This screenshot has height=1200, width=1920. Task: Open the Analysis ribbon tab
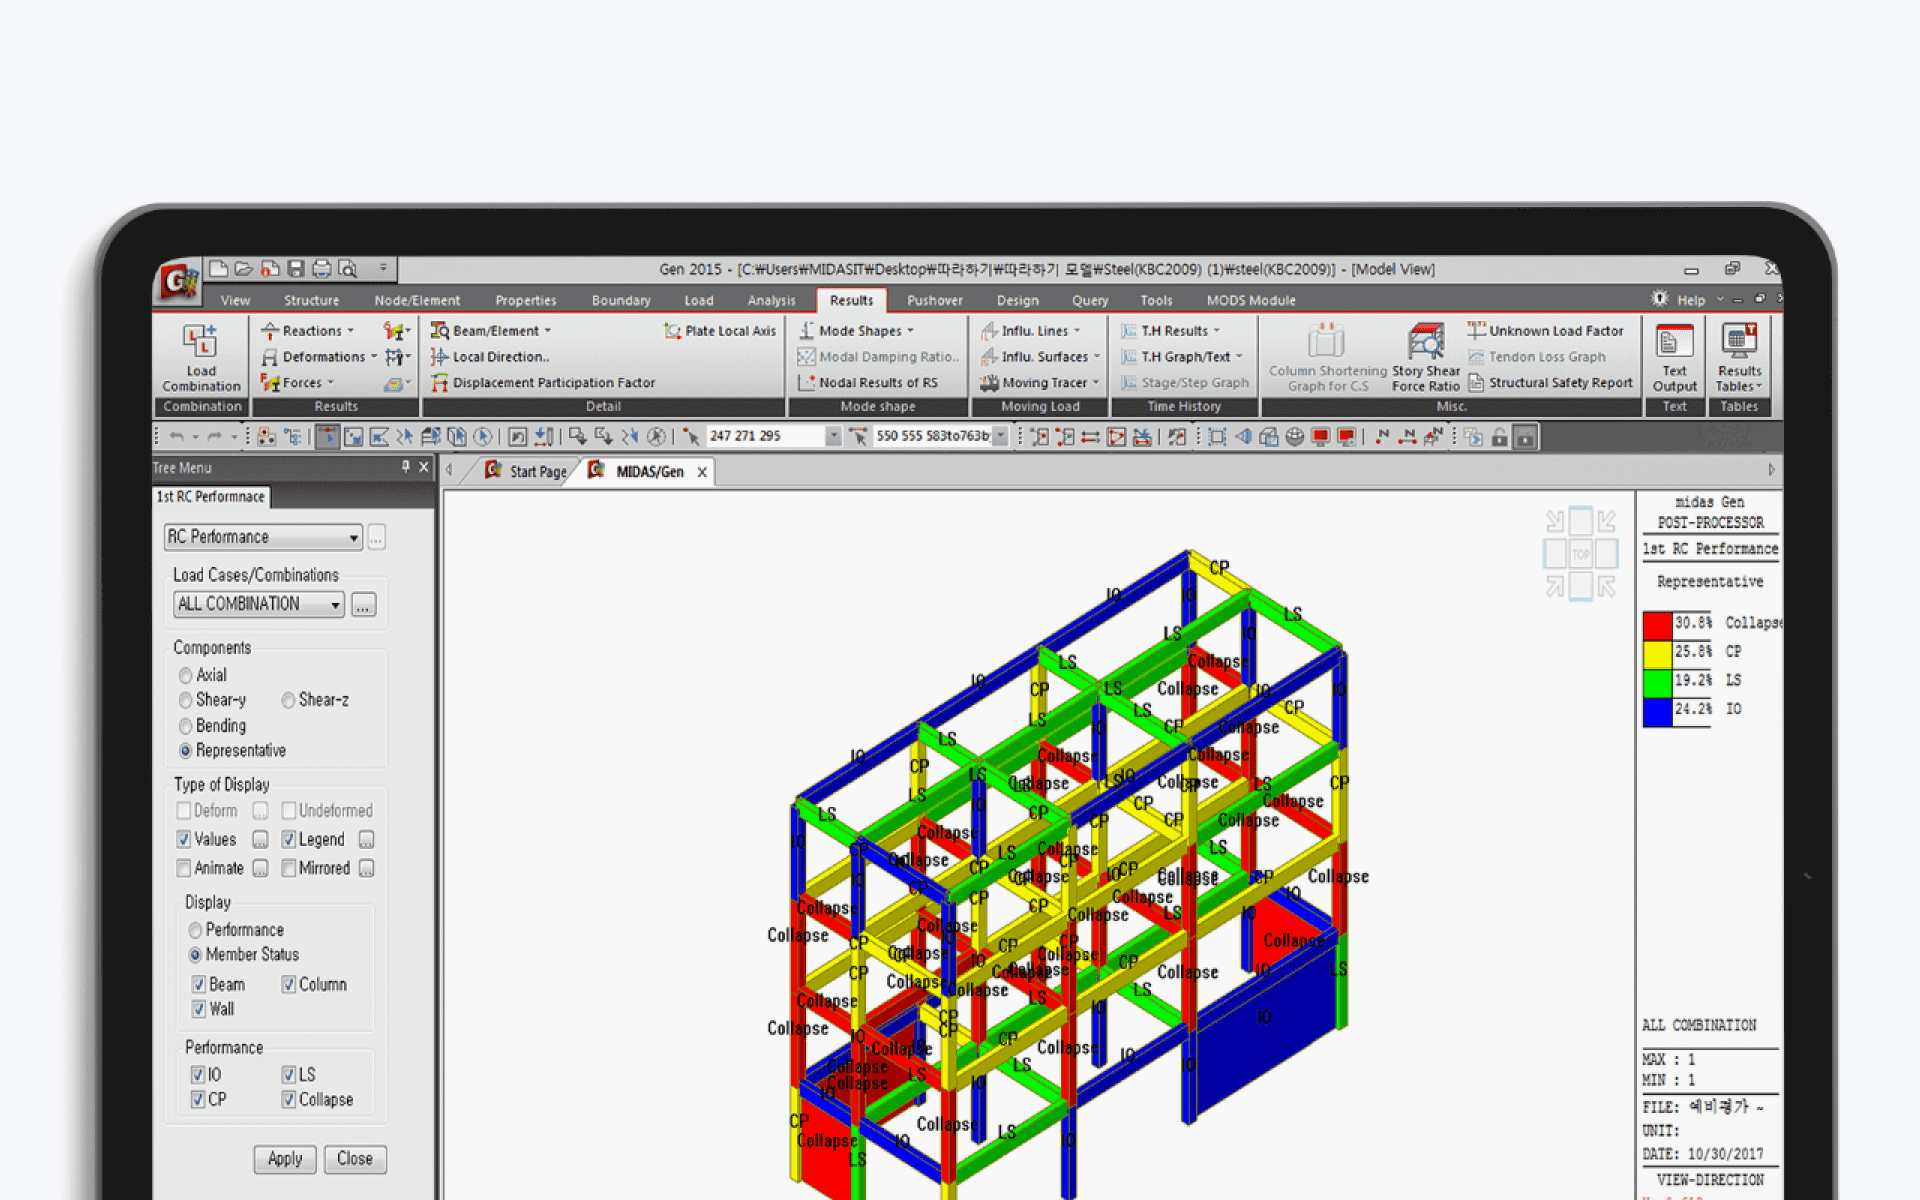pyautogui.click(x=771, y=300)
